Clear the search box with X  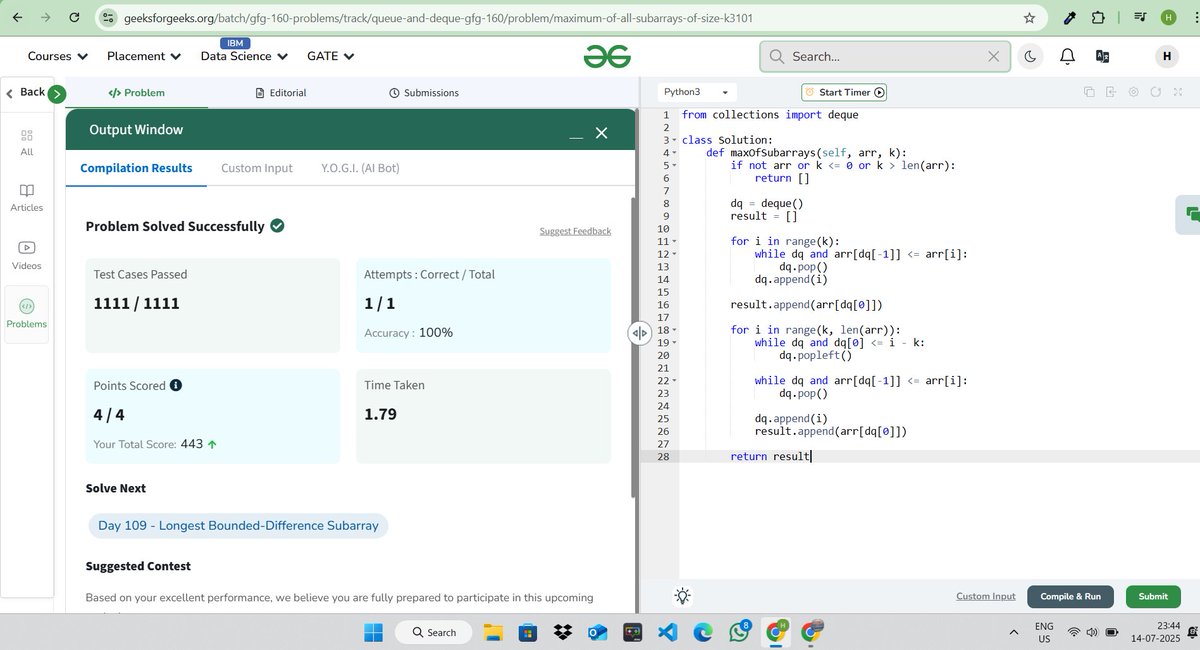(993, 57)
